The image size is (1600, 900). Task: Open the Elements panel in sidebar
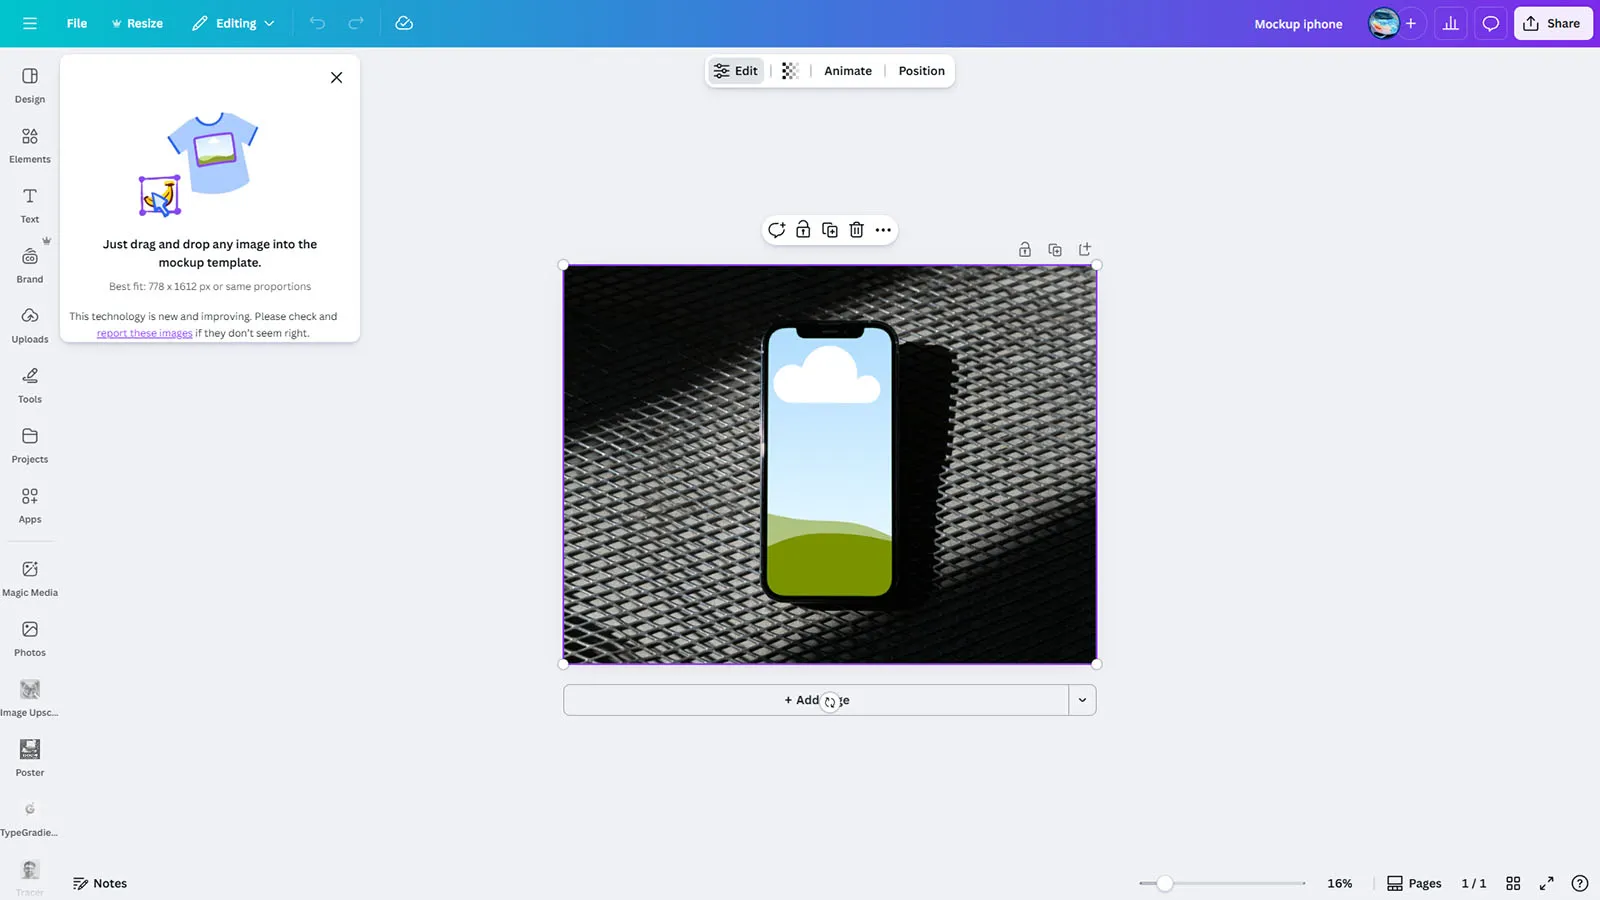[30, 145]
